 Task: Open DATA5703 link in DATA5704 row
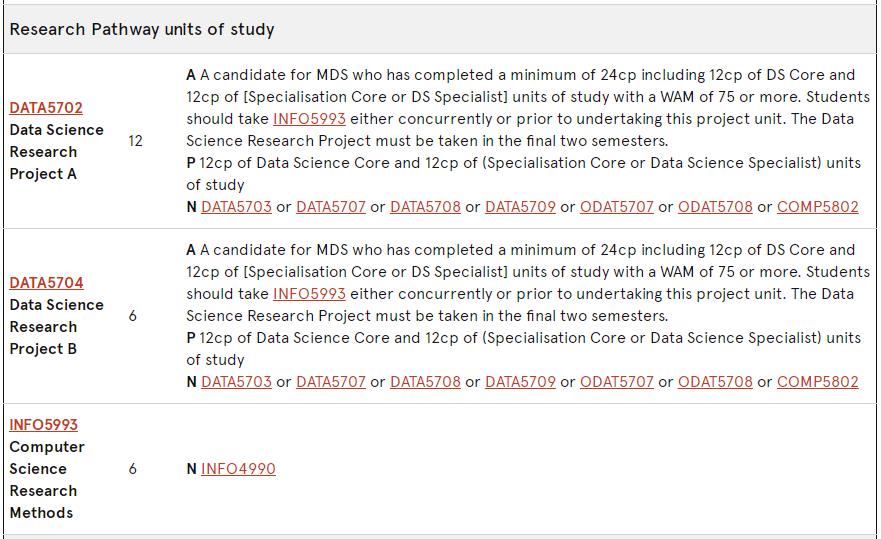(237, 381)
